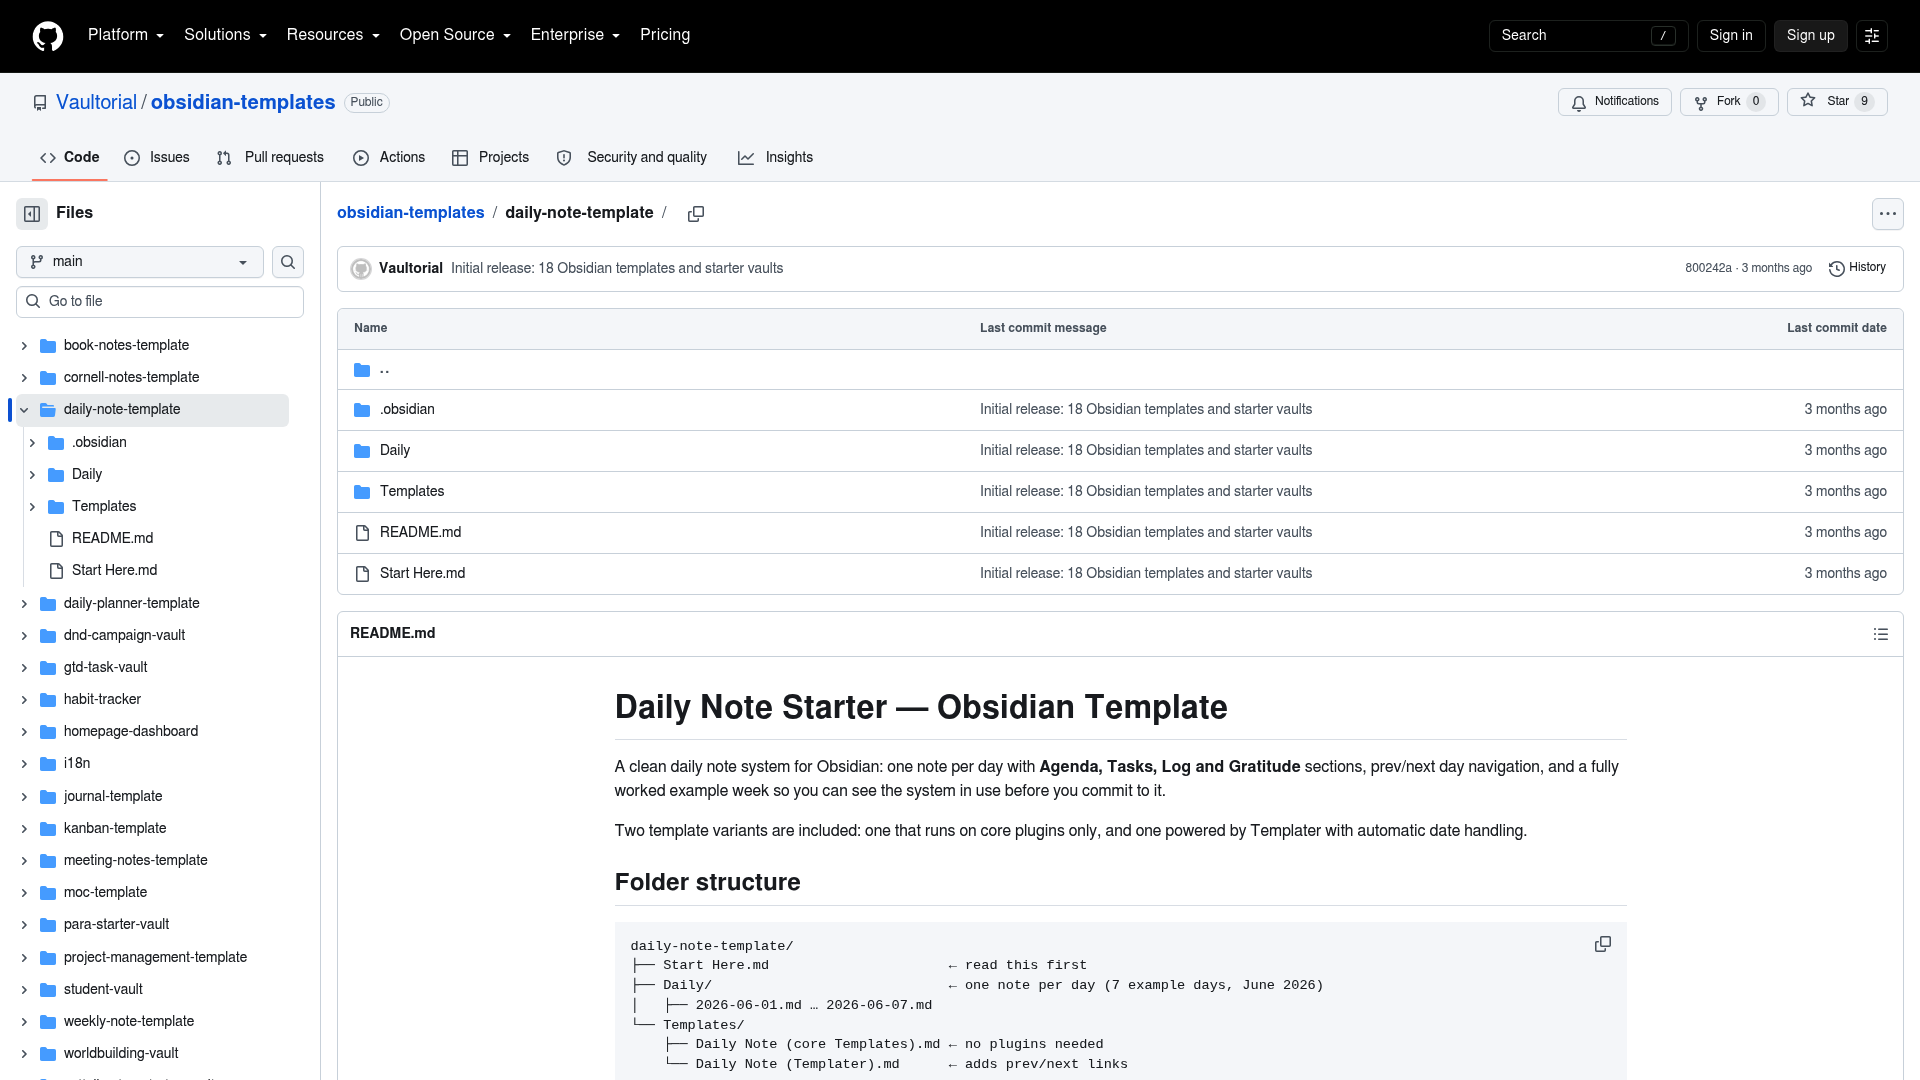Switch to the Issues tab
The image size is (1920, 1080).
tap(157, 158)
